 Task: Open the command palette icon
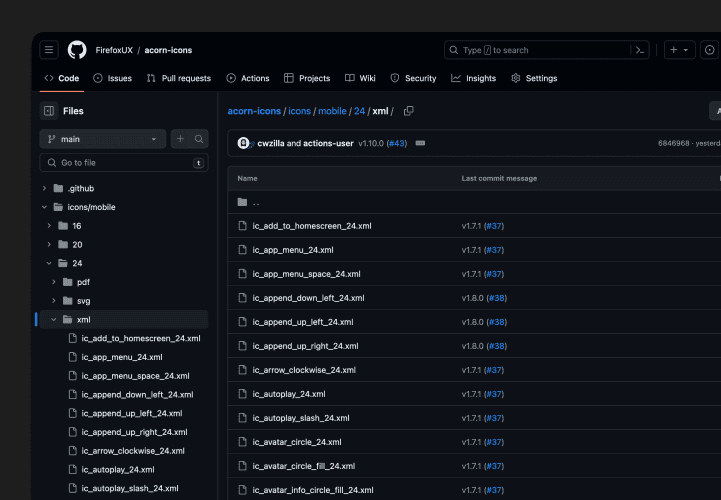tap(640, 50)
